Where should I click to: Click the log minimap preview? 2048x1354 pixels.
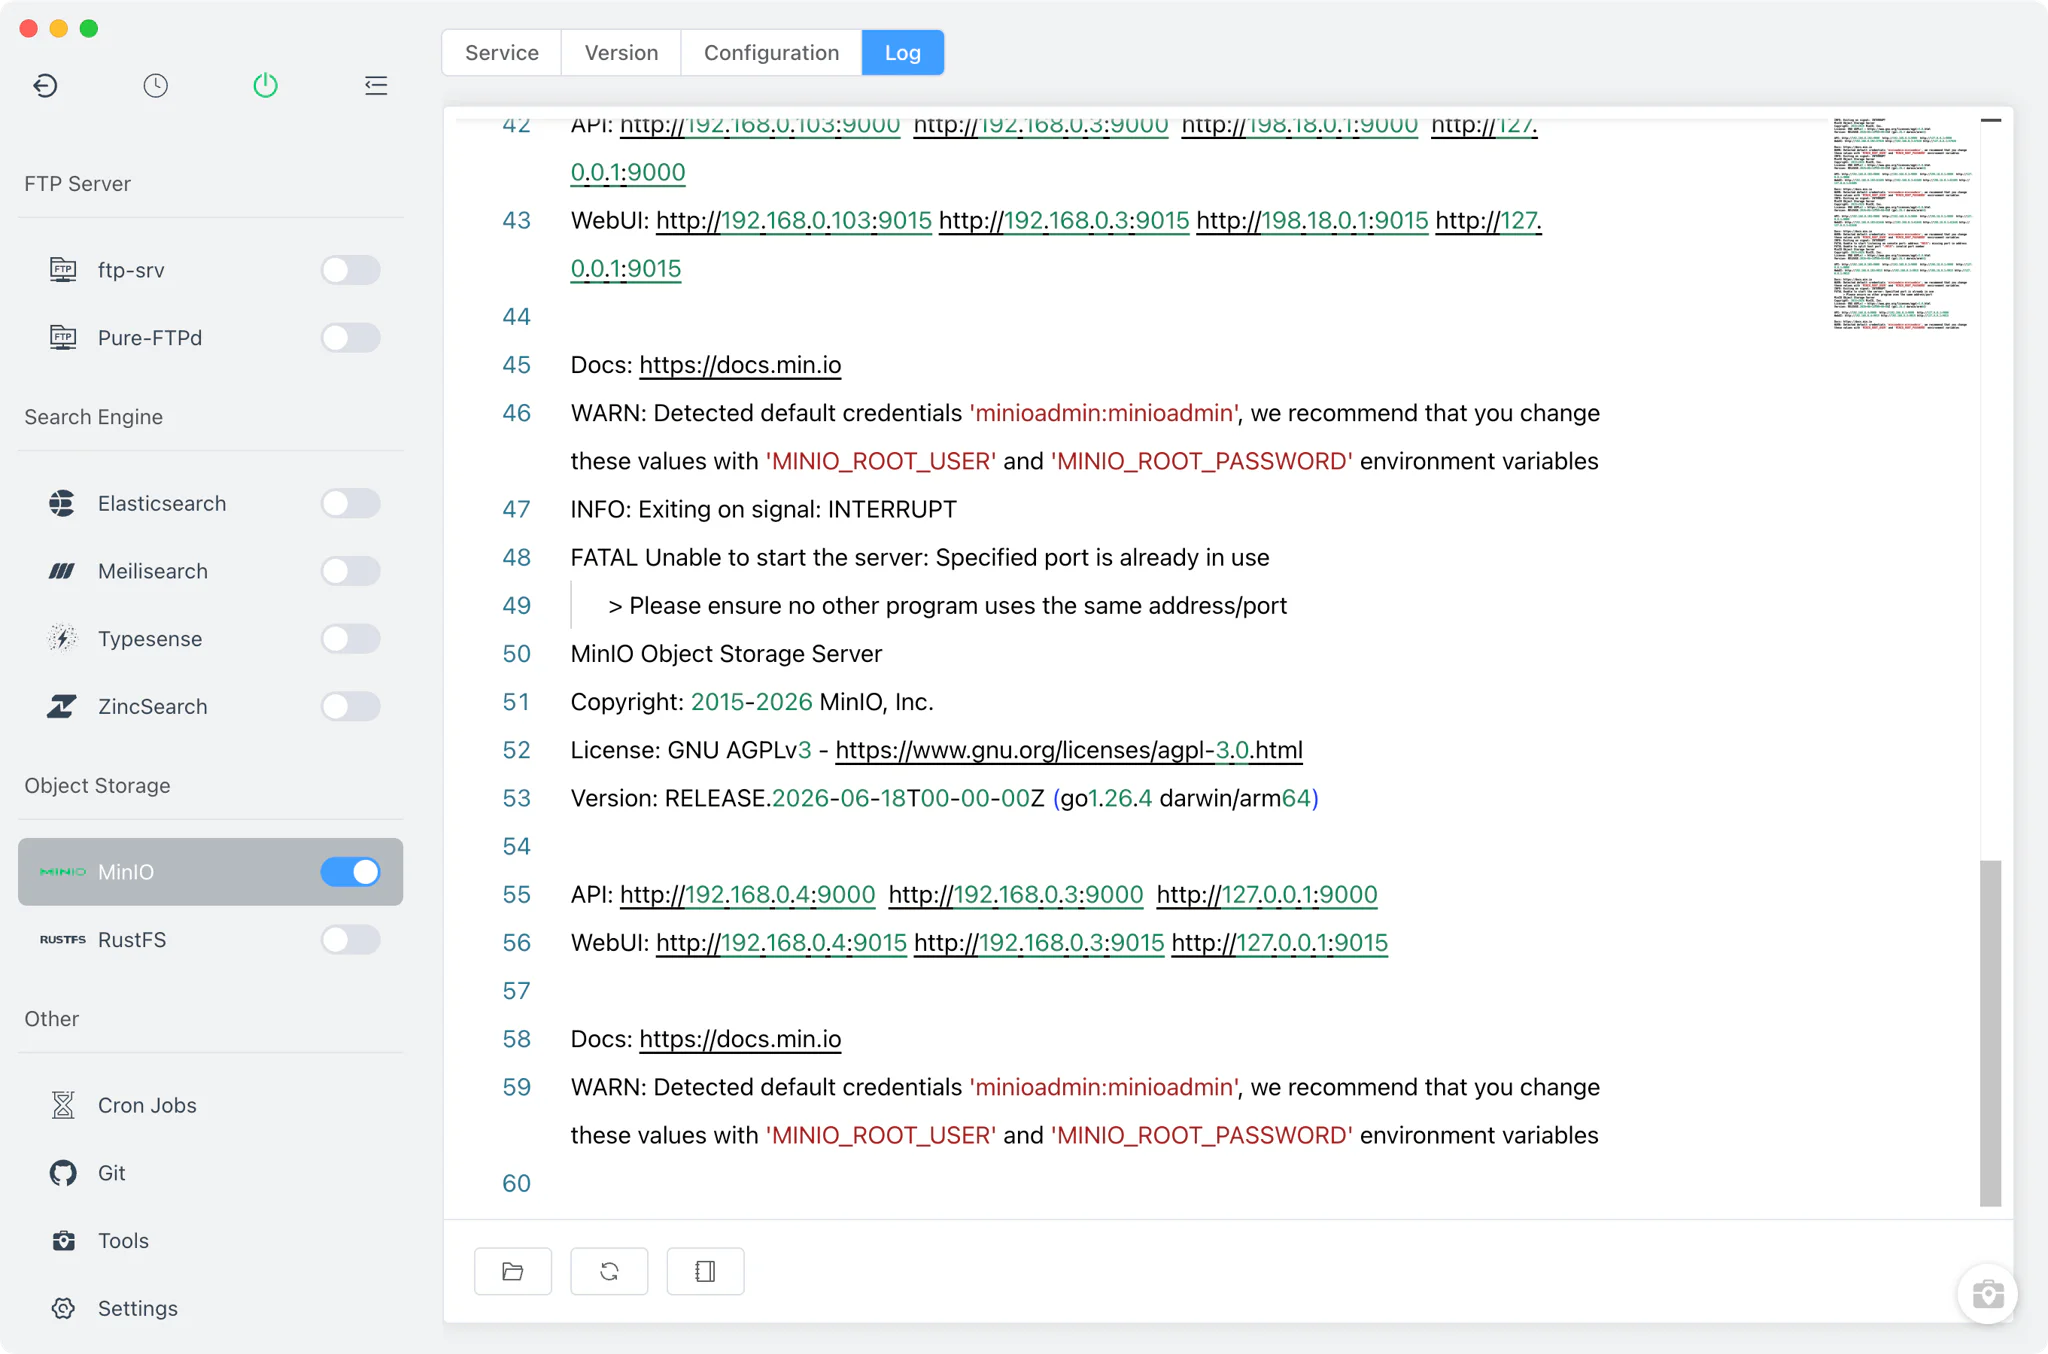coord(1901,223)
